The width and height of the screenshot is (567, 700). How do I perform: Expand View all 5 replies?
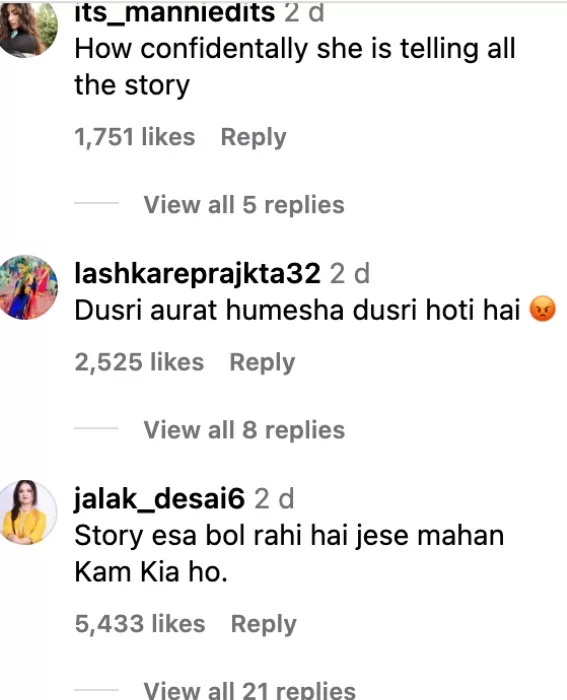pyautogui.click(x=244, y=205)
